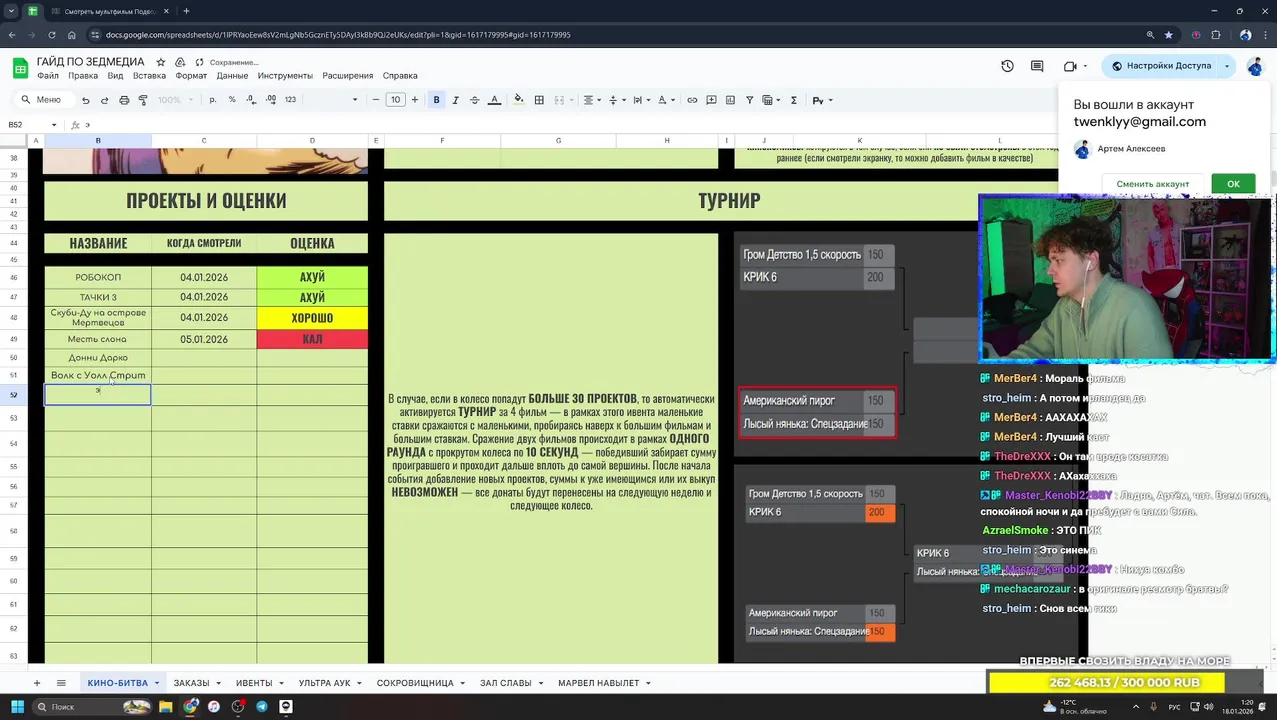Open the Вставка menu
Viewport: 1277px width, 720px height.
click(x=149, y=76)
